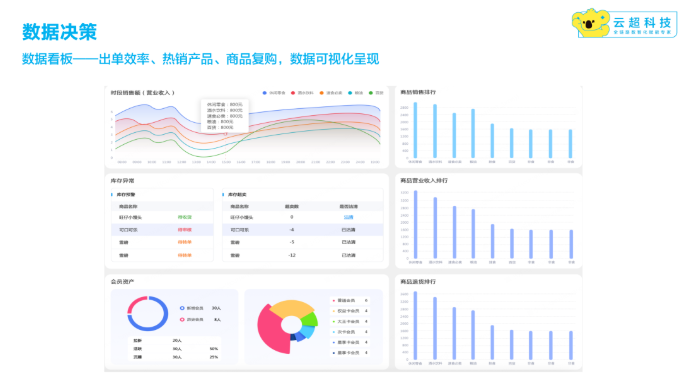Viewport: 679px width, 392px height.
Task: Click the 商品营业收入排行 chart title
Action: click(x=424, y=181)
